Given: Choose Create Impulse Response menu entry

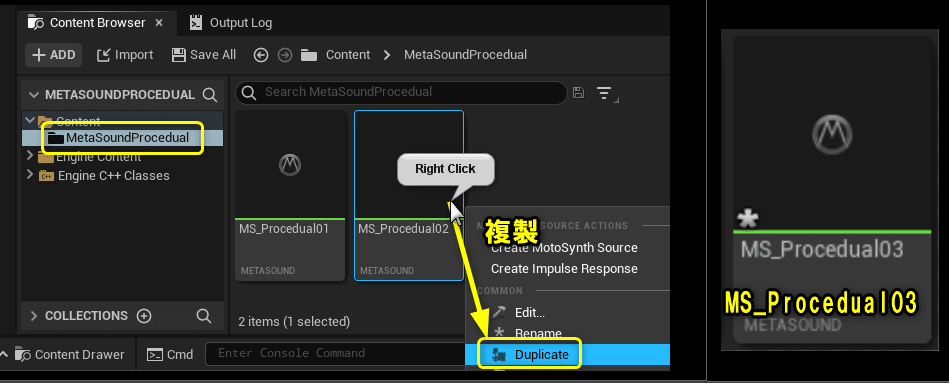Looking at the screenshot, I should pyautogui.click(x=564, y=269).
